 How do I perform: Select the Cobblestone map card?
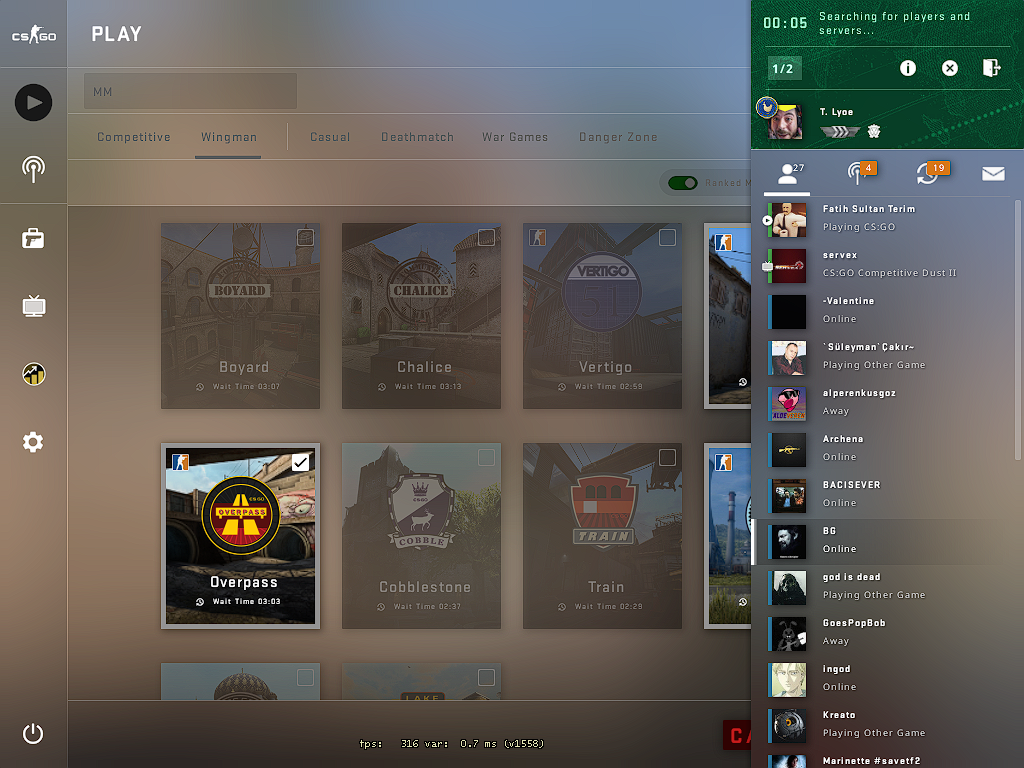pos(421,536)
